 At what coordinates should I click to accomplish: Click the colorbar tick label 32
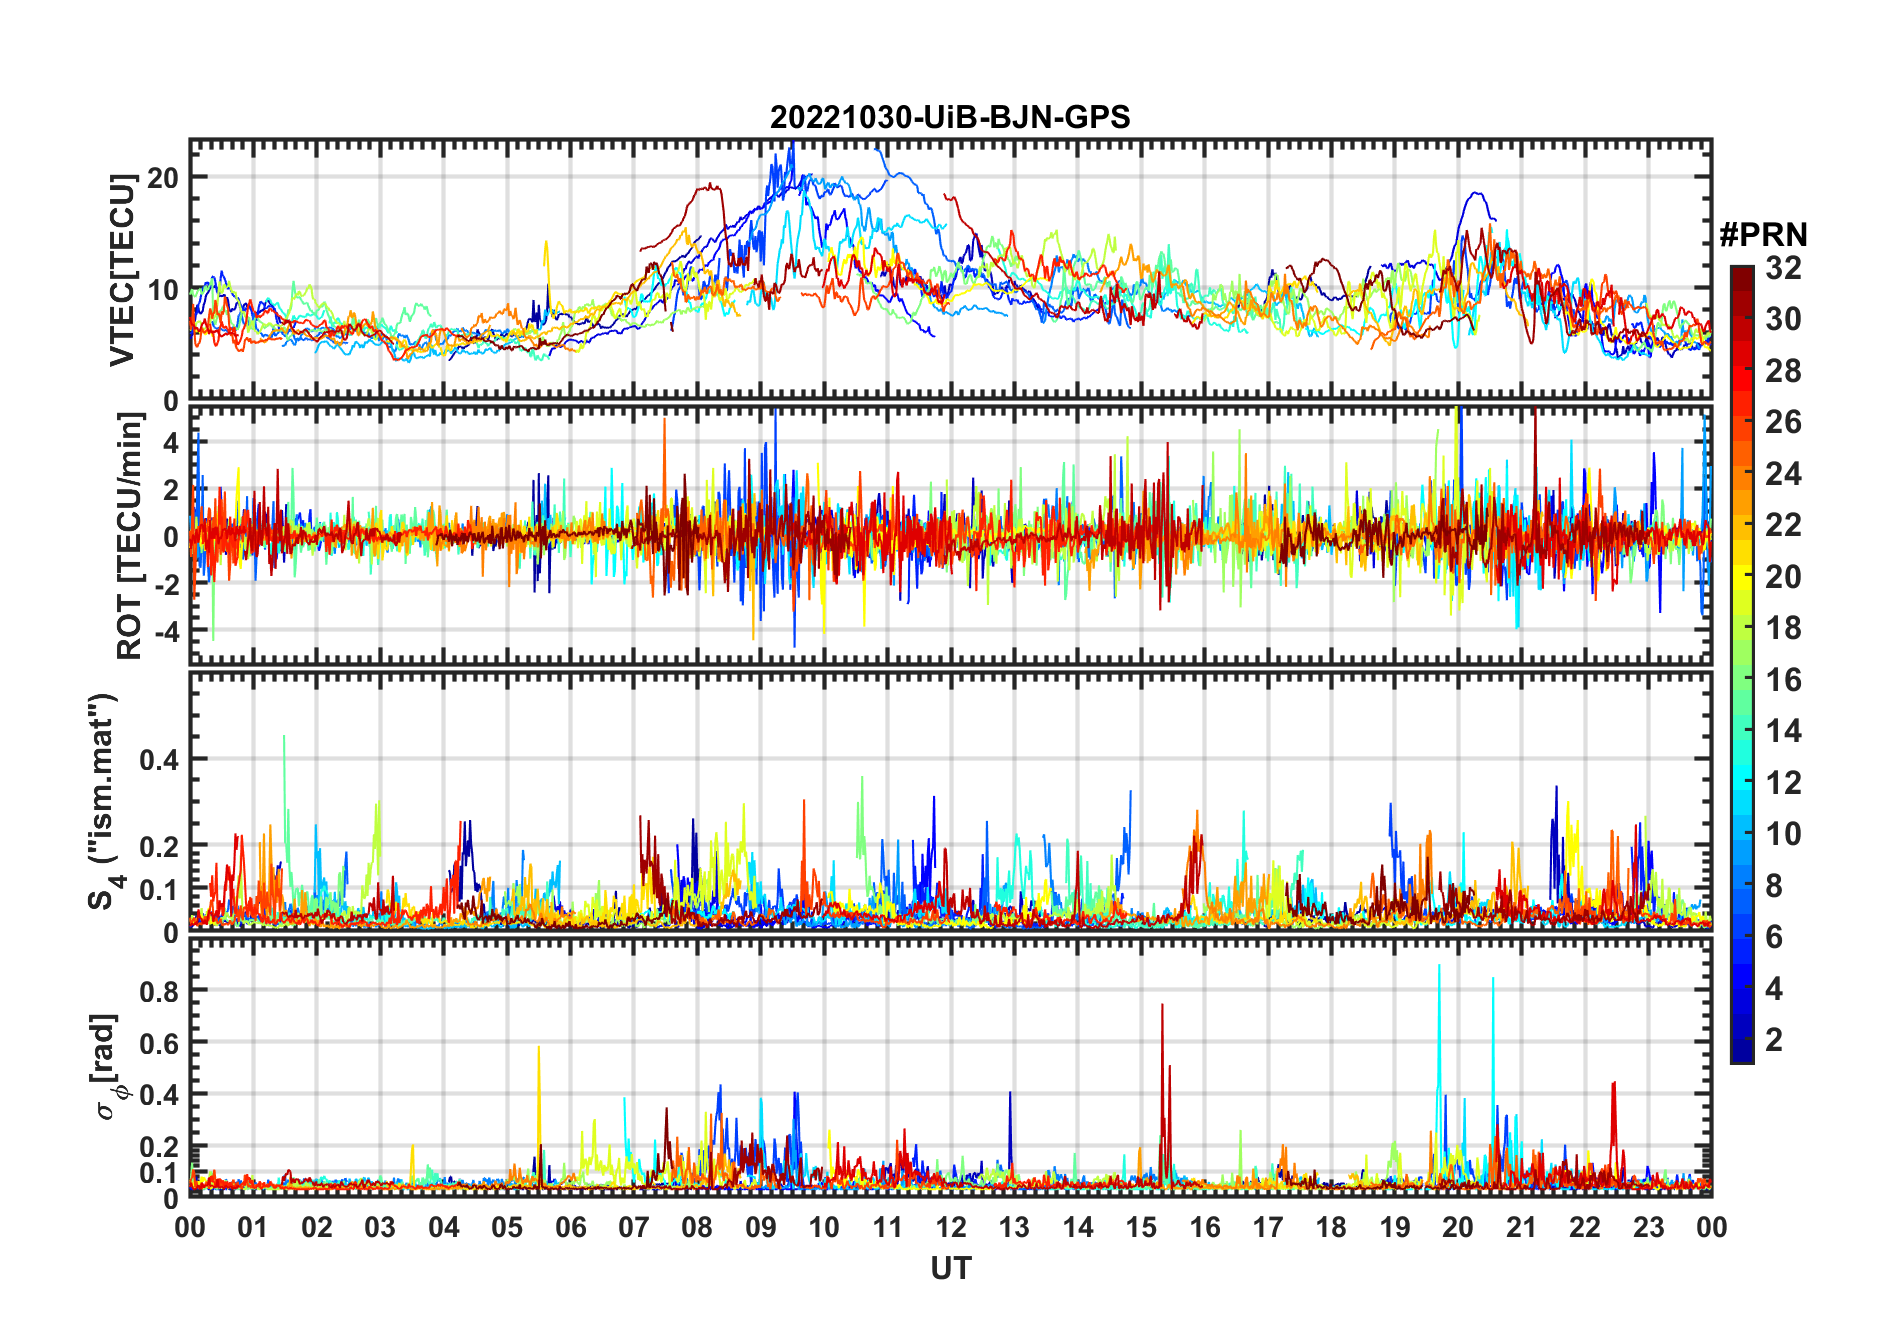click(1783, 268)
